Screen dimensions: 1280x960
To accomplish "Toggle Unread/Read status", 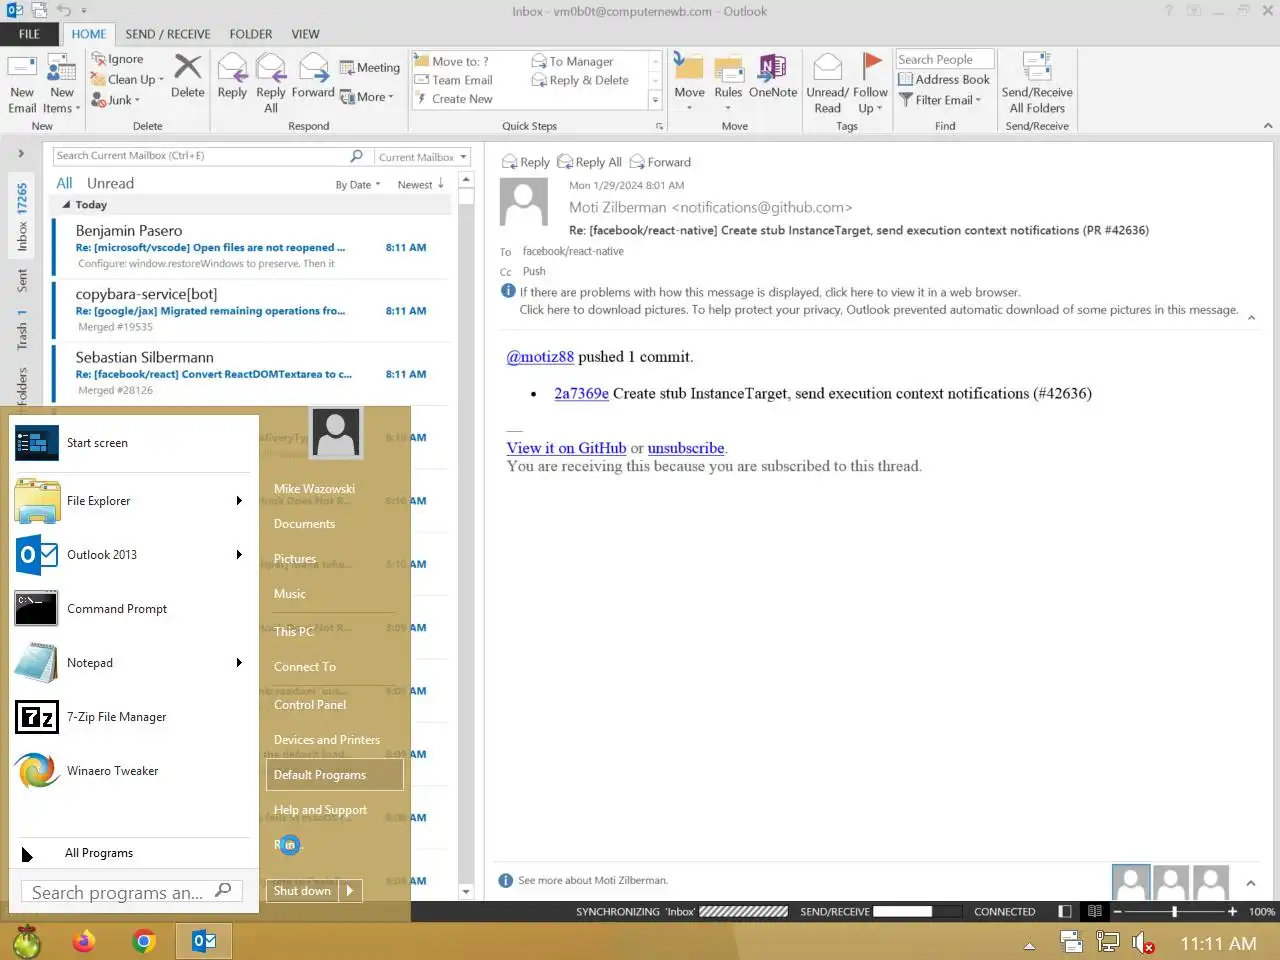I will (827, 84).
